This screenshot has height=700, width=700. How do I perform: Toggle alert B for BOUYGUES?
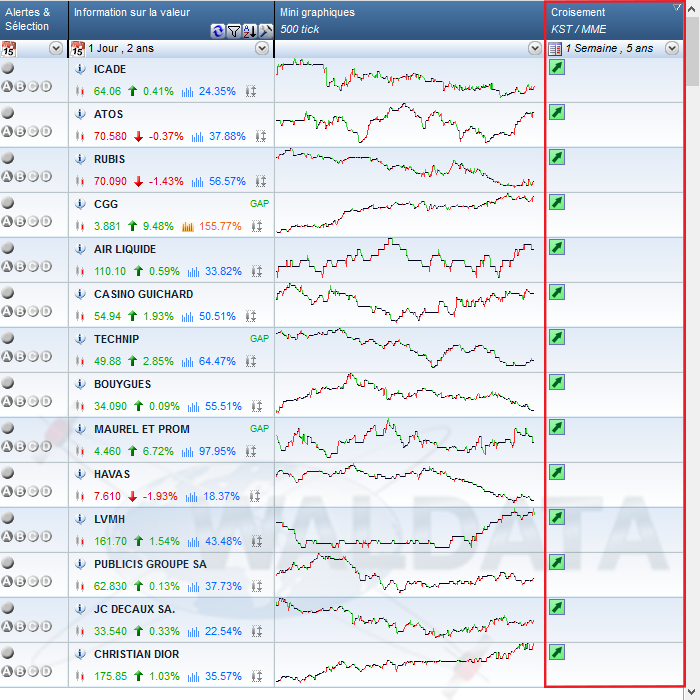(20, 401)
